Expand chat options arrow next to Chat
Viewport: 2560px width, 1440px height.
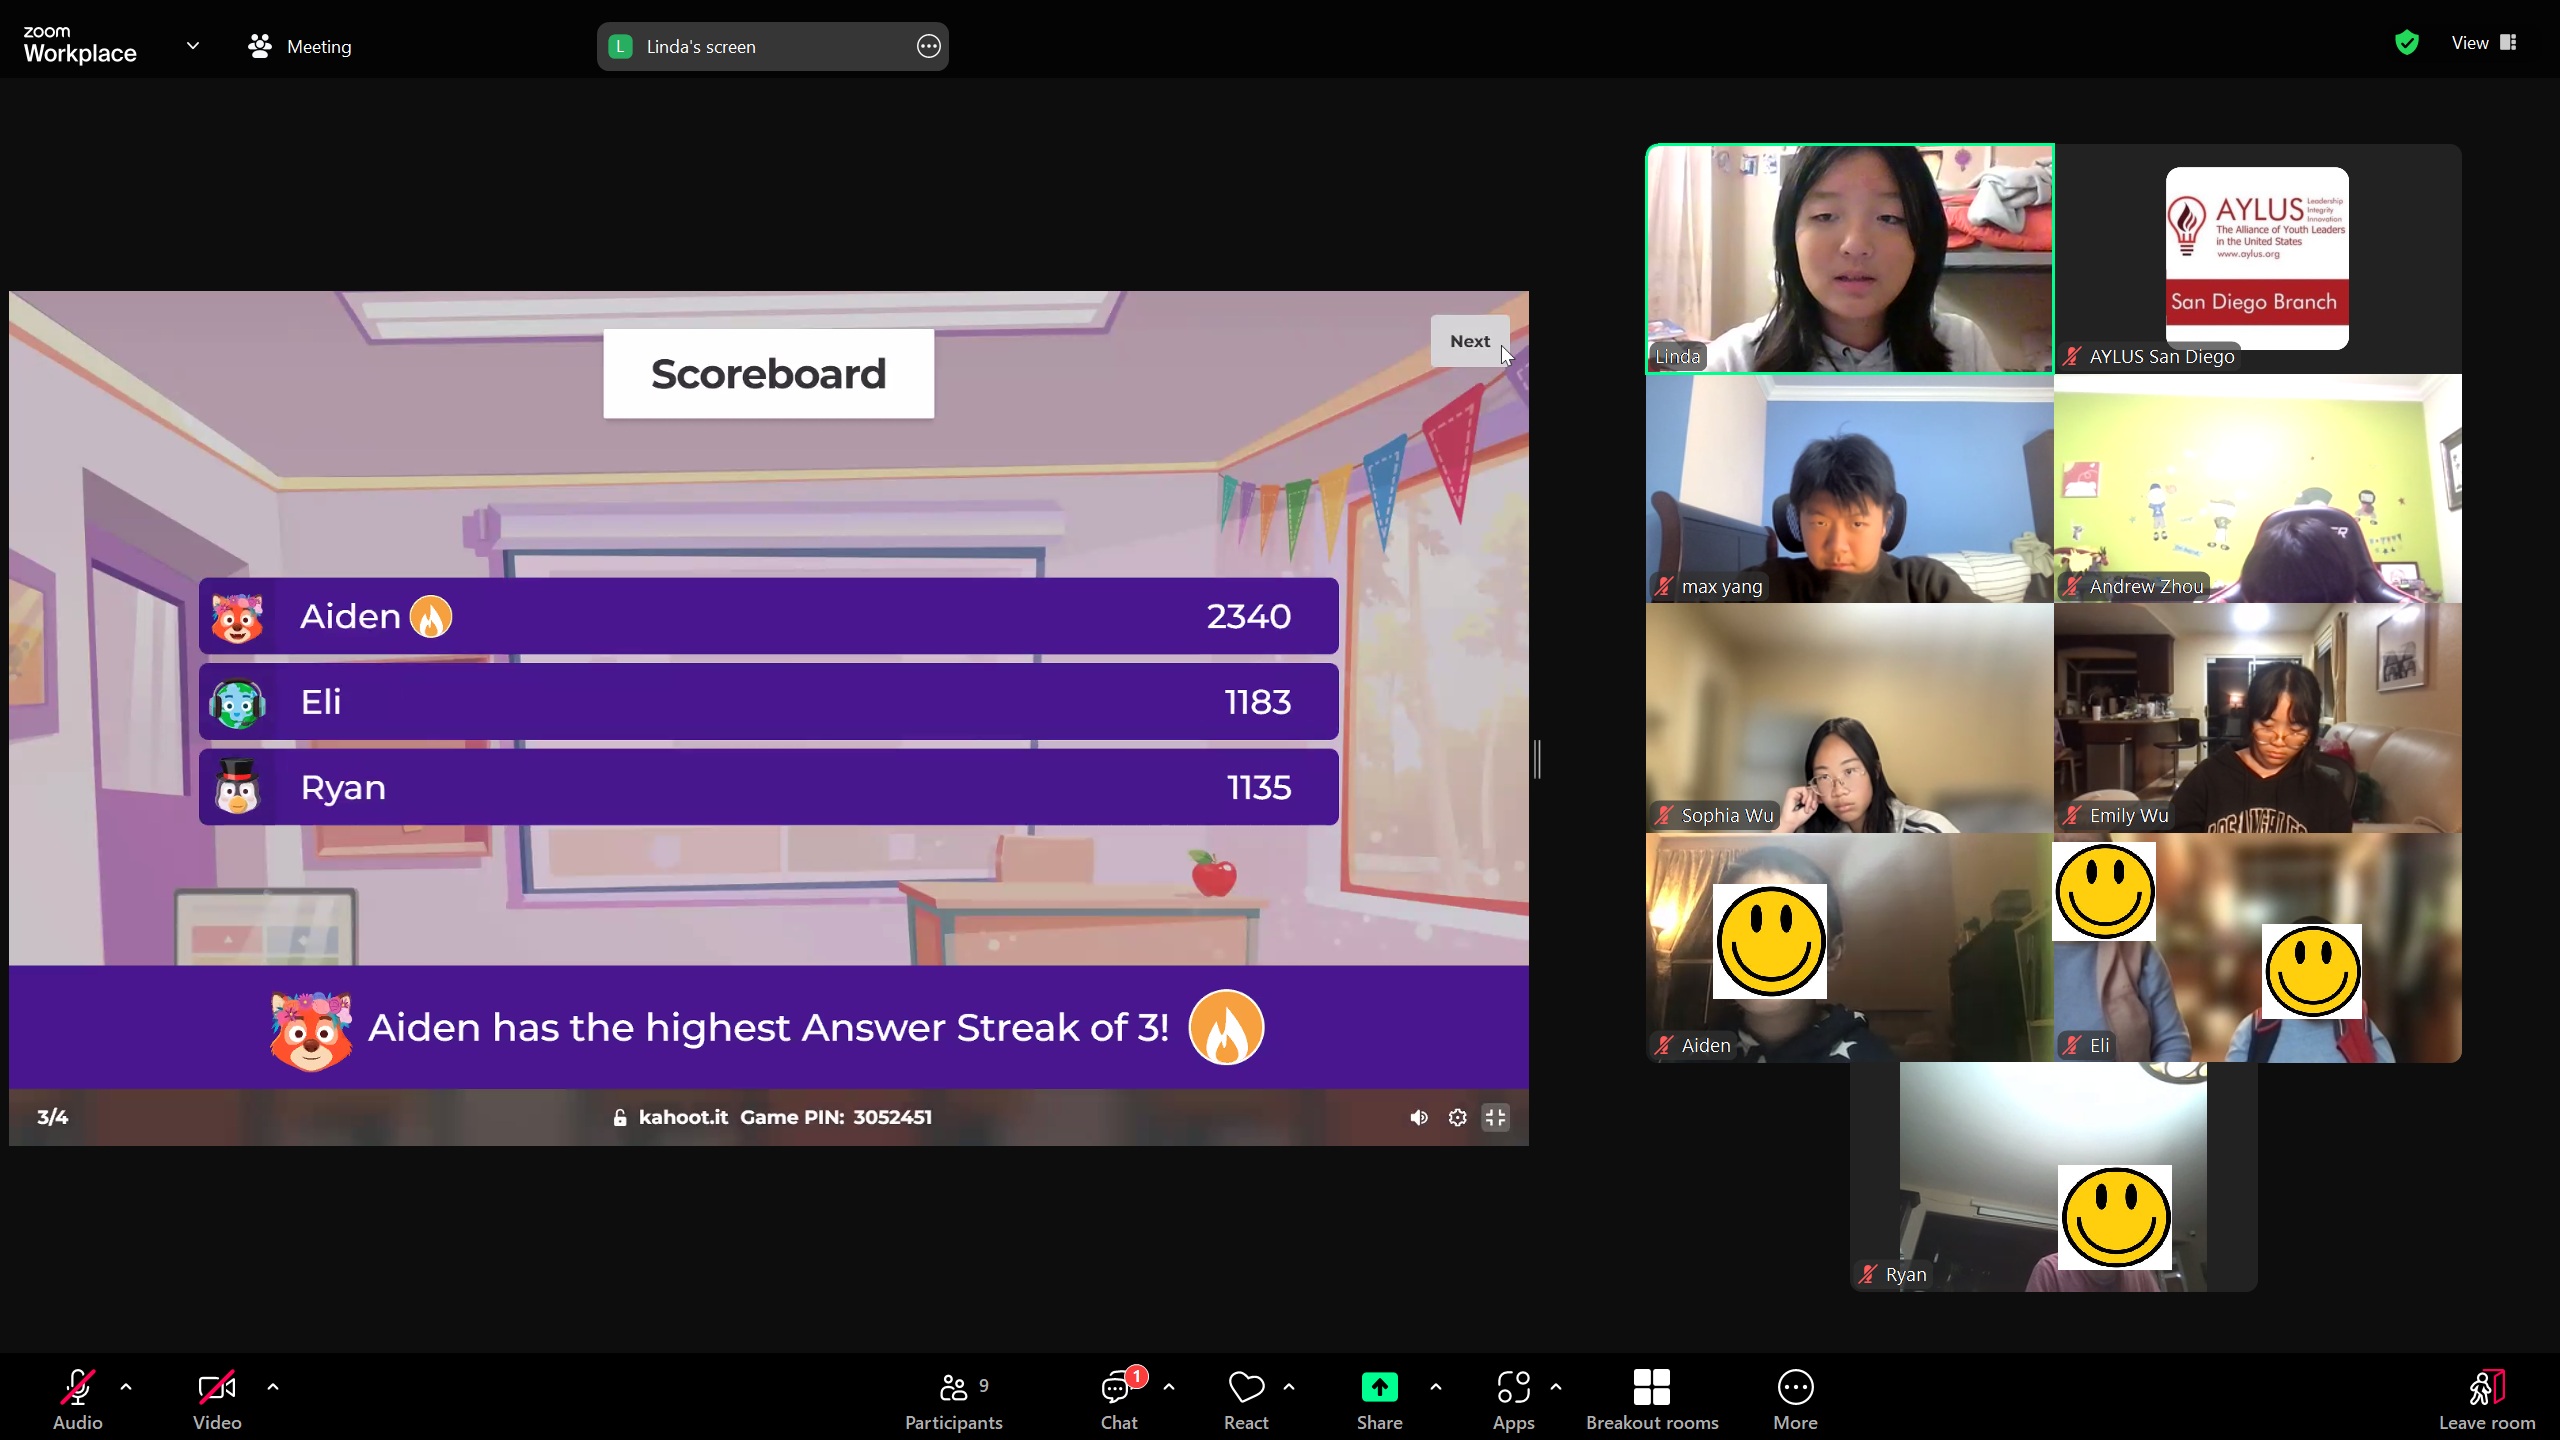pos(1169,1387)
